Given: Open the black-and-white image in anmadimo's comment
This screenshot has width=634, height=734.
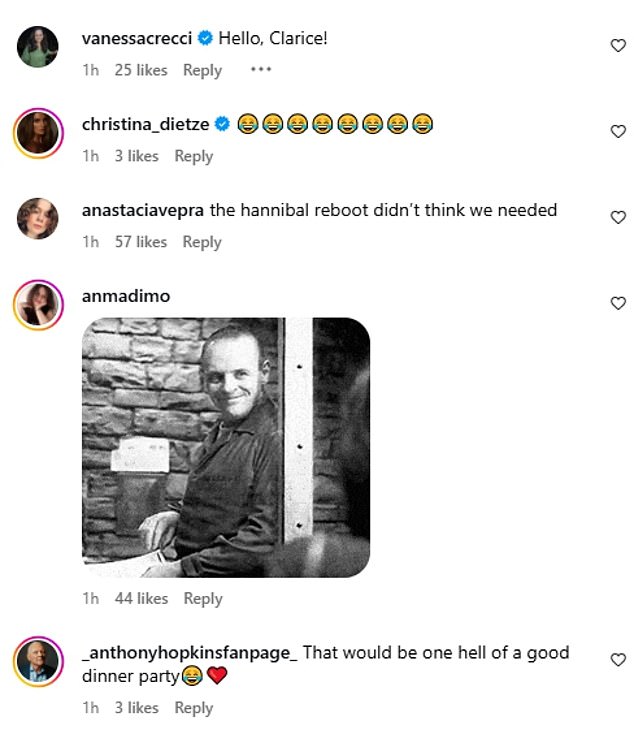Looking at the screenshot, I should click(x=226, y=447).
